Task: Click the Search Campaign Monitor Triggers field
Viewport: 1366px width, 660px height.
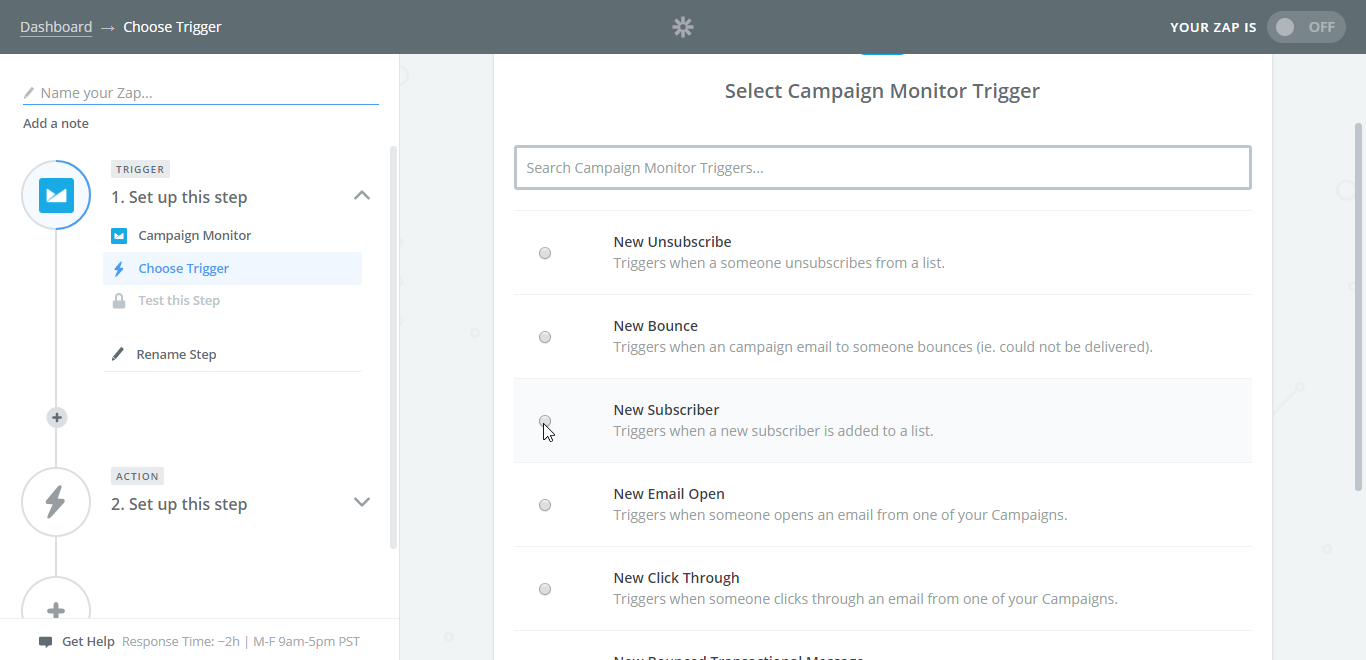Action: [882, 168]
